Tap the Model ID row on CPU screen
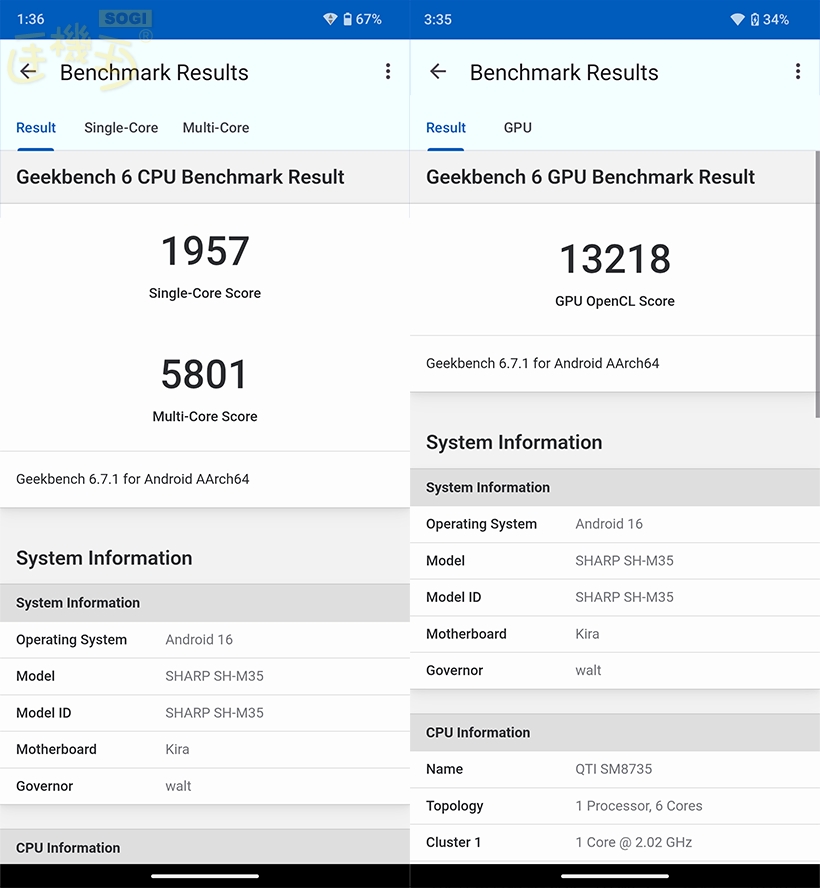820x888 pixels. (205, 713)
